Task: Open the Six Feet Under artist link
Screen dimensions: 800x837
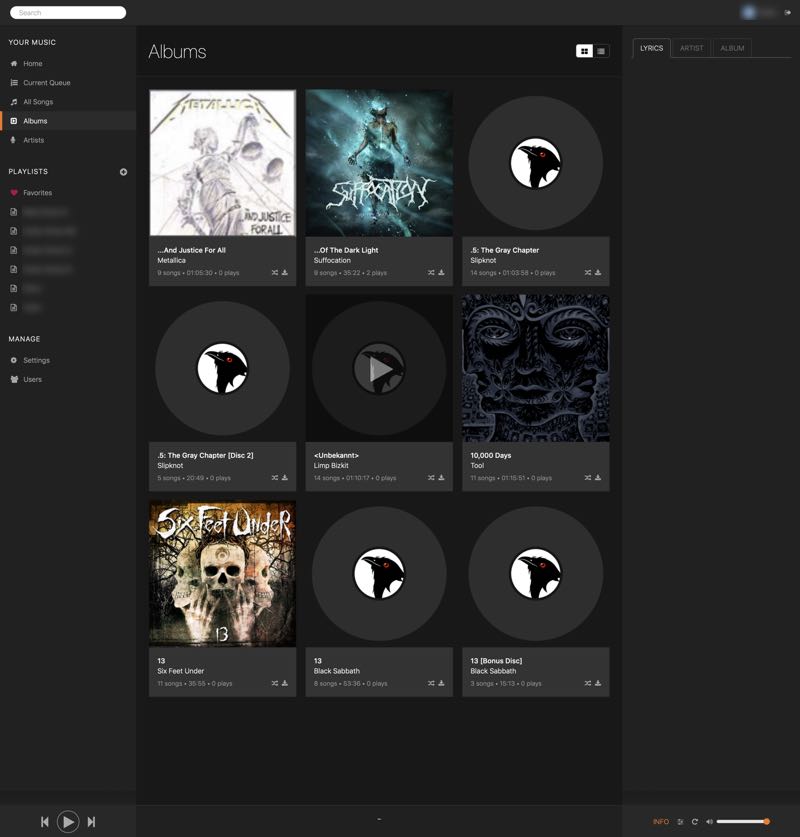Action: (x=180, y=671)
